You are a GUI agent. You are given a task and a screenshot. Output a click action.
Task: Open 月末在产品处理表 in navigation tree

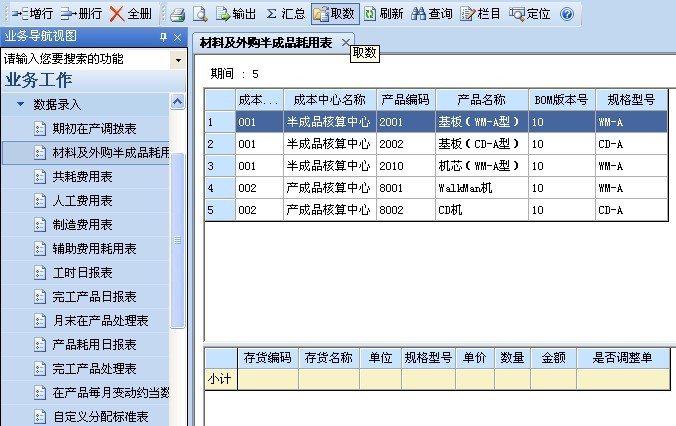(100, 320)
